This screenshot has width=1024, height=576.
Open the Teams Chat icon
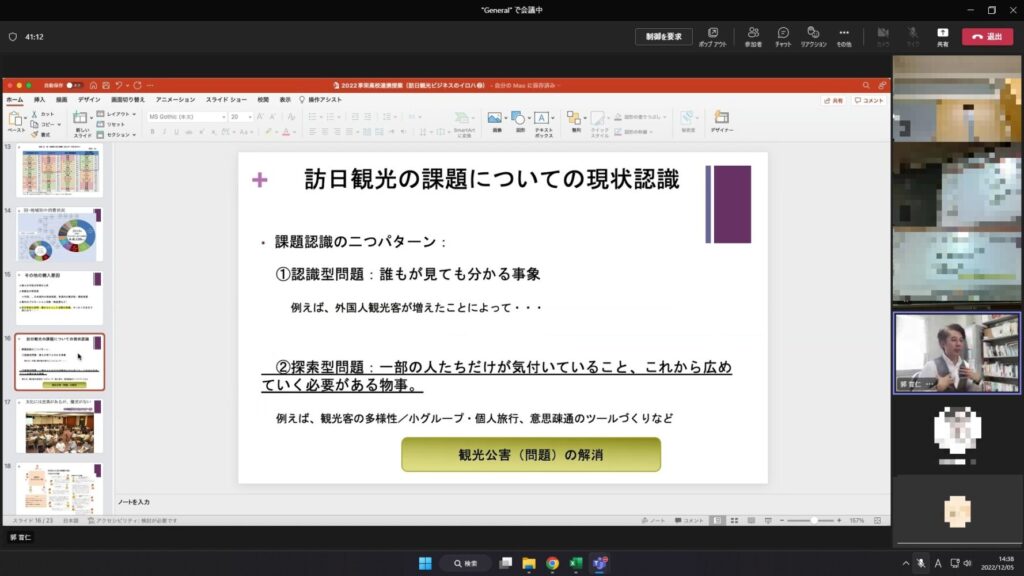[x=783, y=37]
